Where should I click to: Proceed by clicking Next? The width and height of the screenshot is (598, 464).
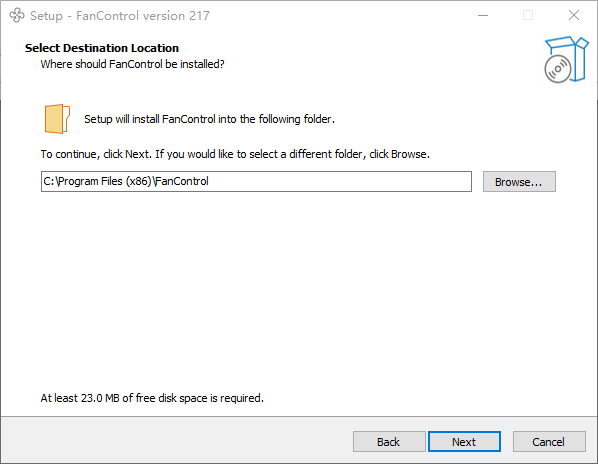coord(464,442)
